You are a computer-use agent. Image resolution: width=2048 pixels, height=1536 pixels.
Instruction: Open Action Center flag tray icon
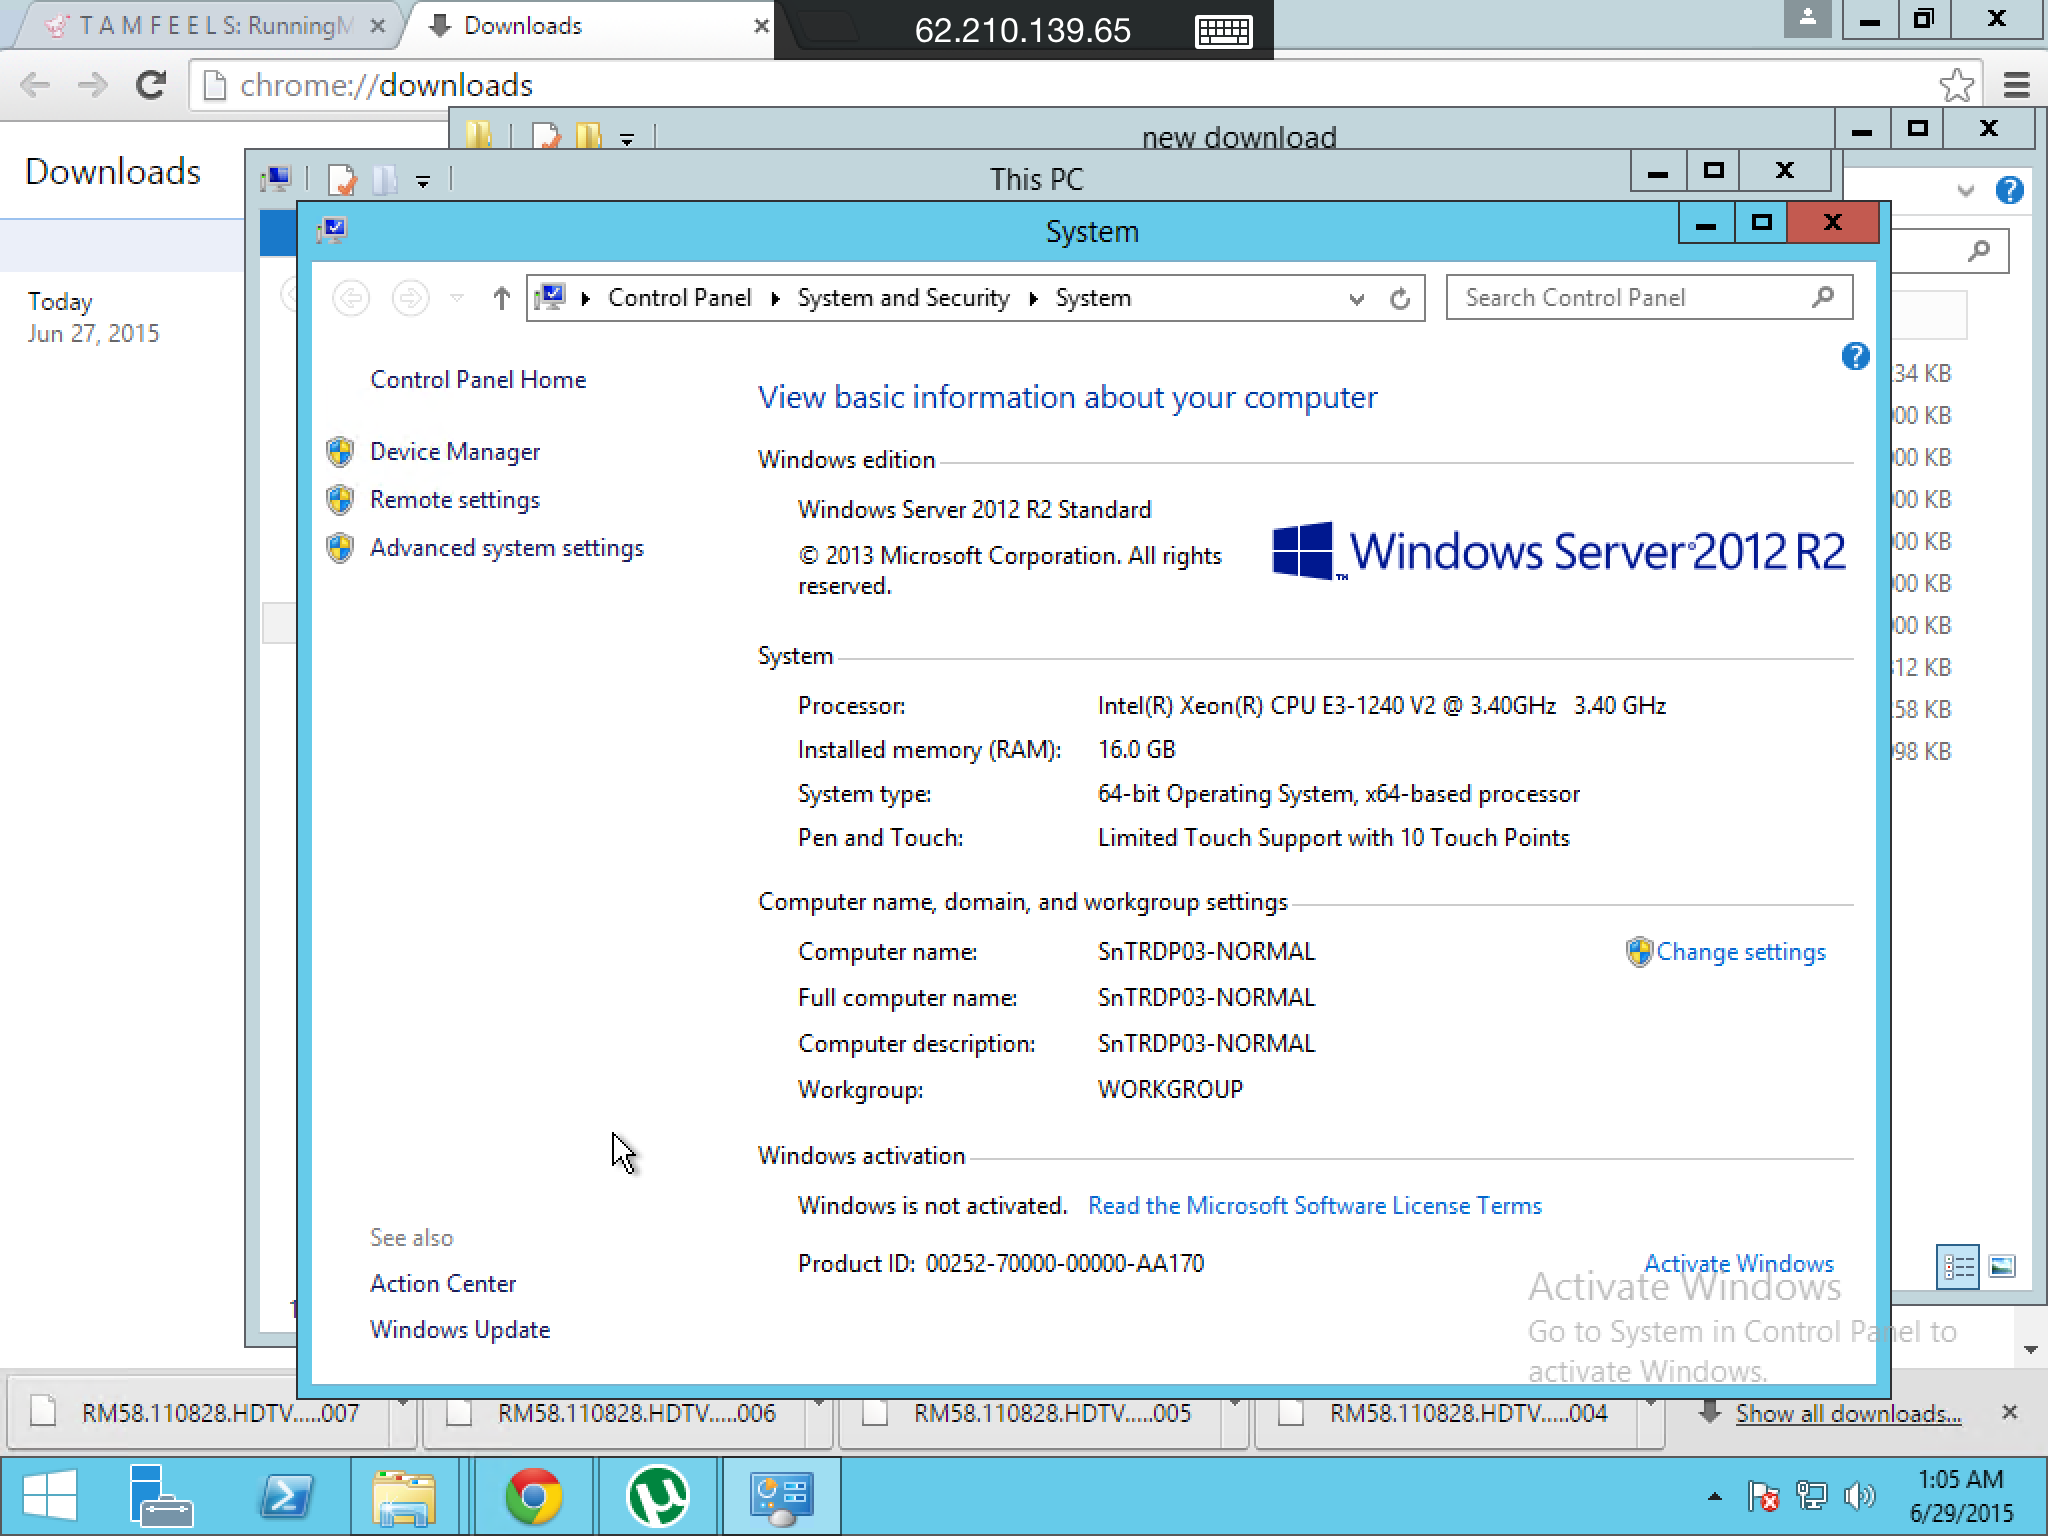coord(1763,1497)
